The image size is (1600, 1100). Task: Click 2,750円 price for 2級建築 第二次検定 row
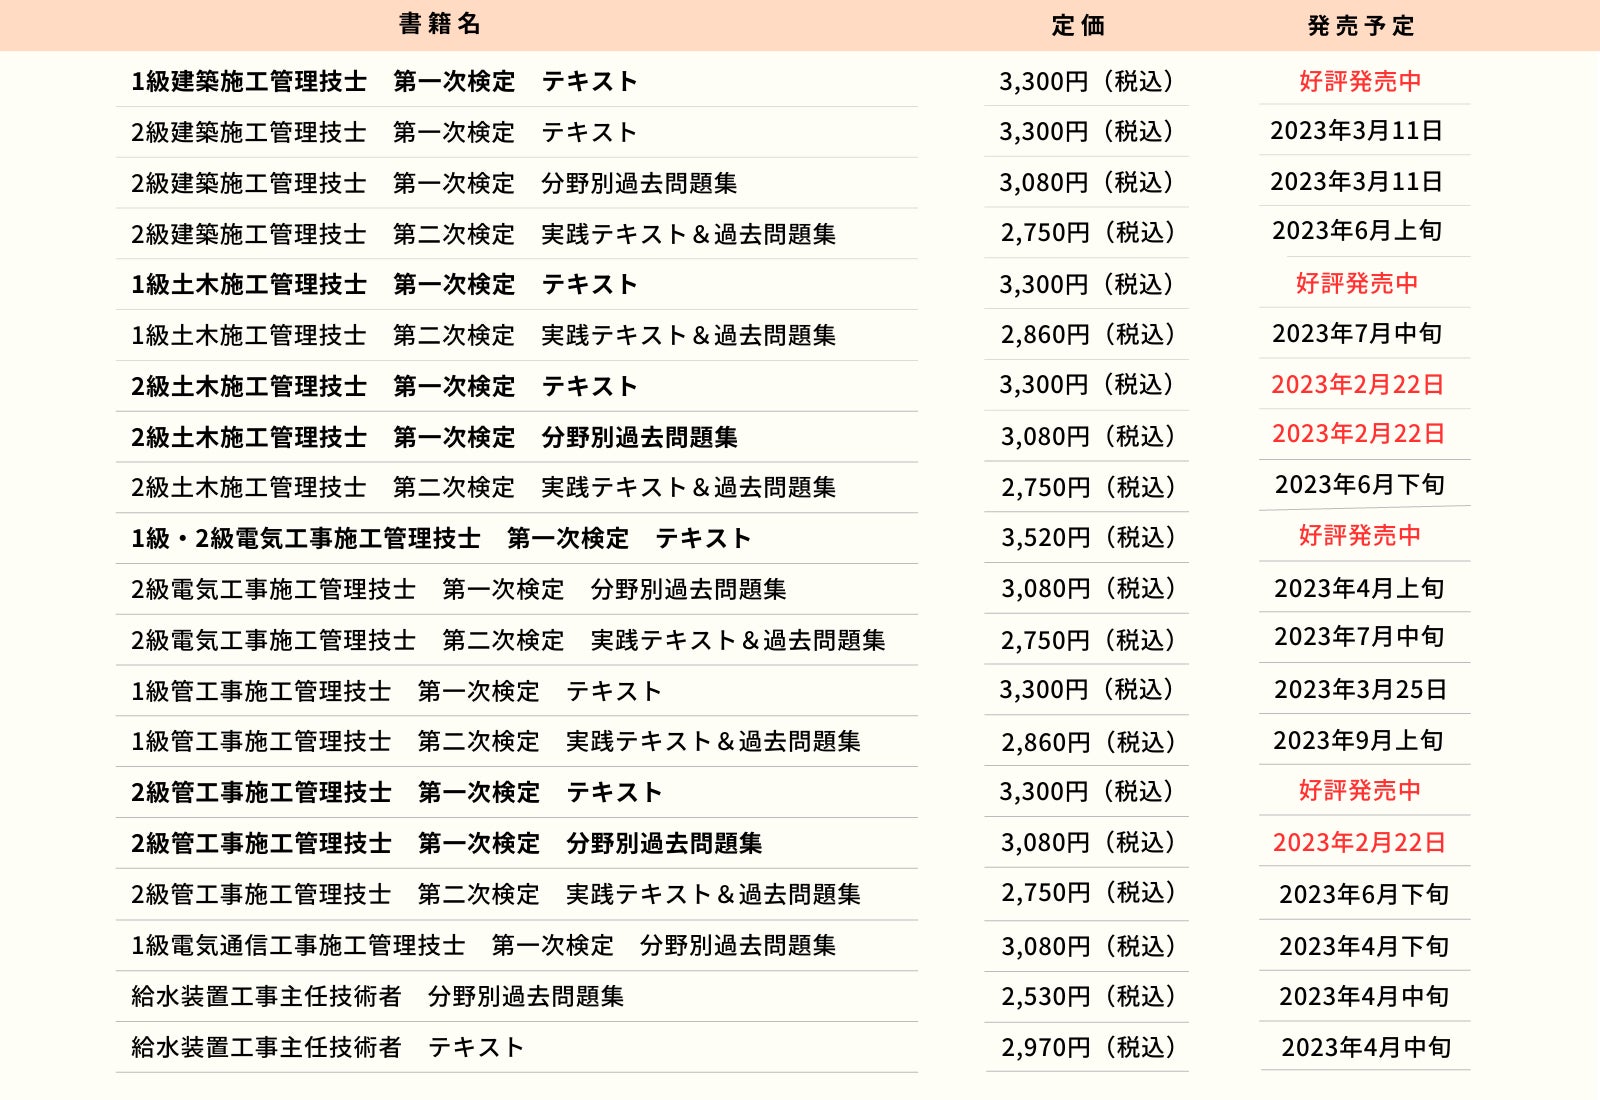click(x=1088, y=233)
